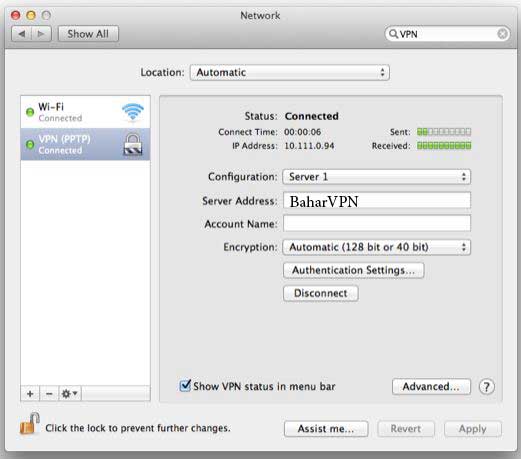The width and height of the screenshot is (521, 459).
Task: Click the back navigation arrow
Action: click(x=22, y=34)
